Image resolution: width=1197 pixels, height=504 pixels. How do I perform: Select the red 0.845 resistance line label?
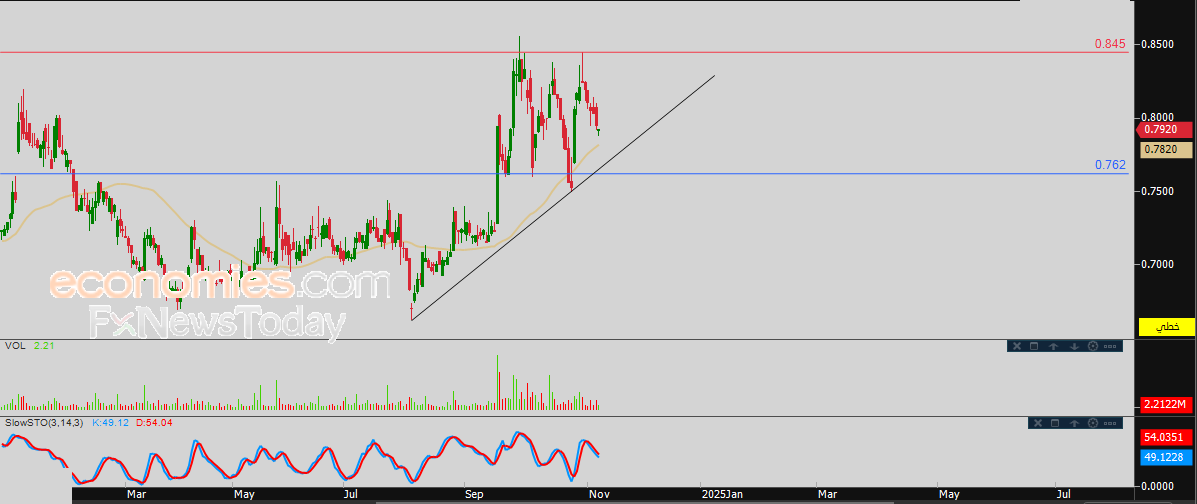pos(1109,44)
